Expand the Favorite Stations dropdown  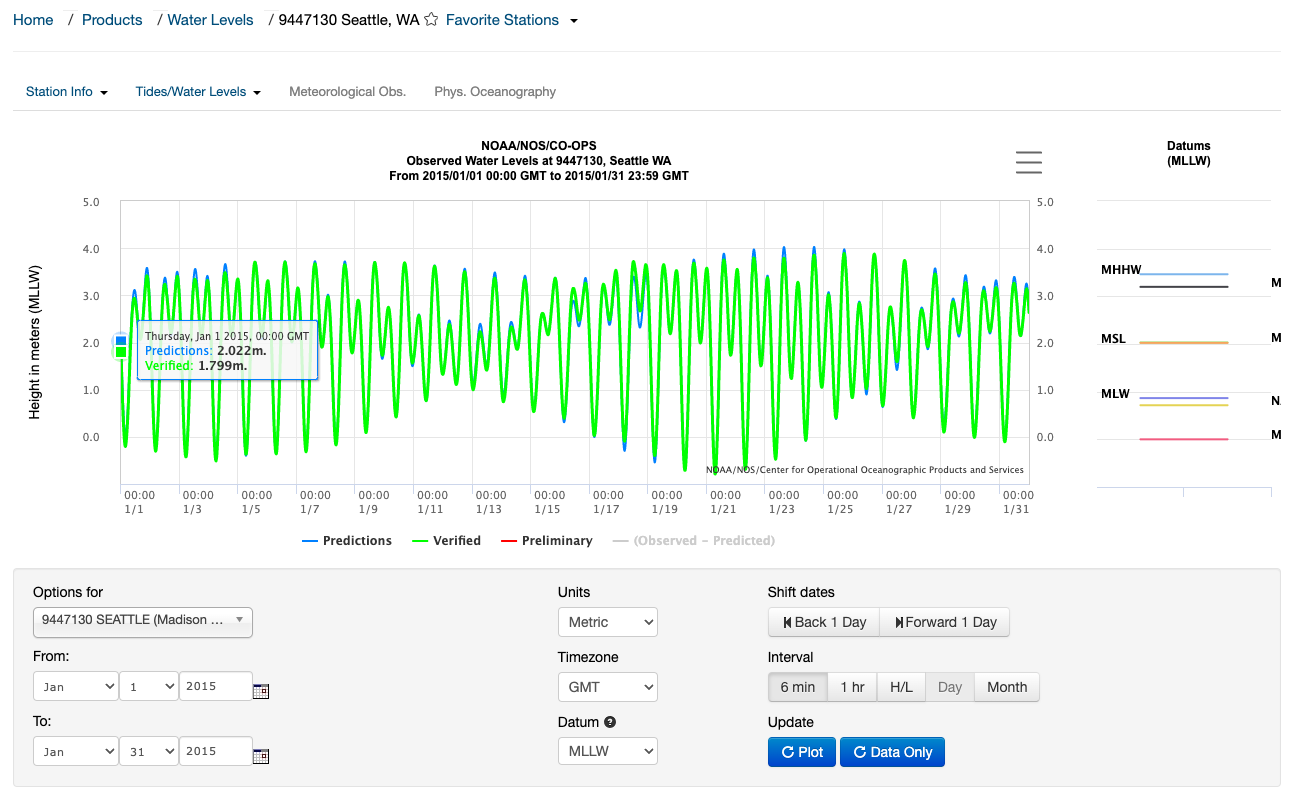[x=512, y=20]
